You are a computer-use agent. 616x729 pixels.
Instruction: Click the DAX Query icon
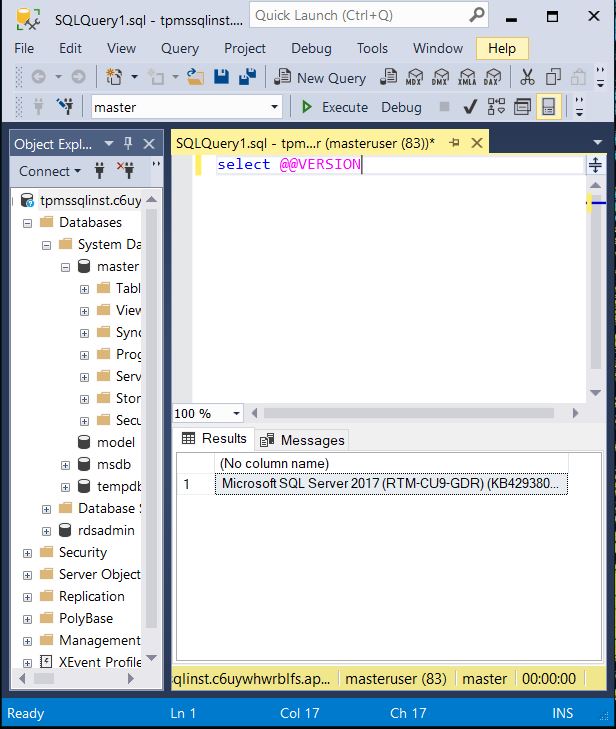[492, 77]
